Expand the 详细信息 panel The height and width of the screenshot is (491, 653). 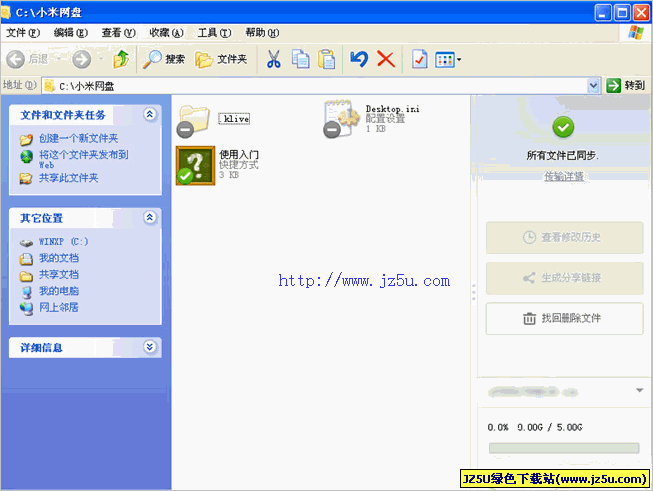pyautogui.click(x=150, y=346)
